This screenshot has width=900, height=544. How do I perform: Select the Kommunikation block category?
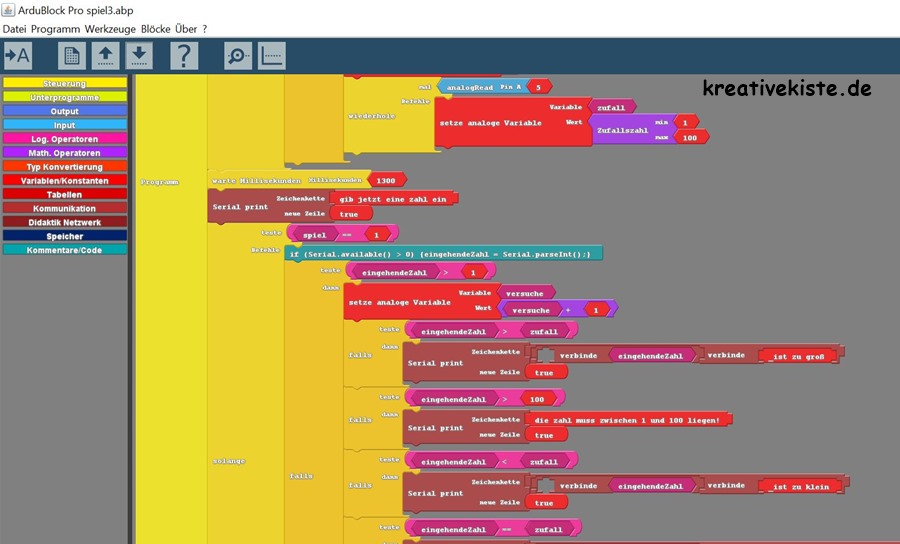[x=64, y=208]
